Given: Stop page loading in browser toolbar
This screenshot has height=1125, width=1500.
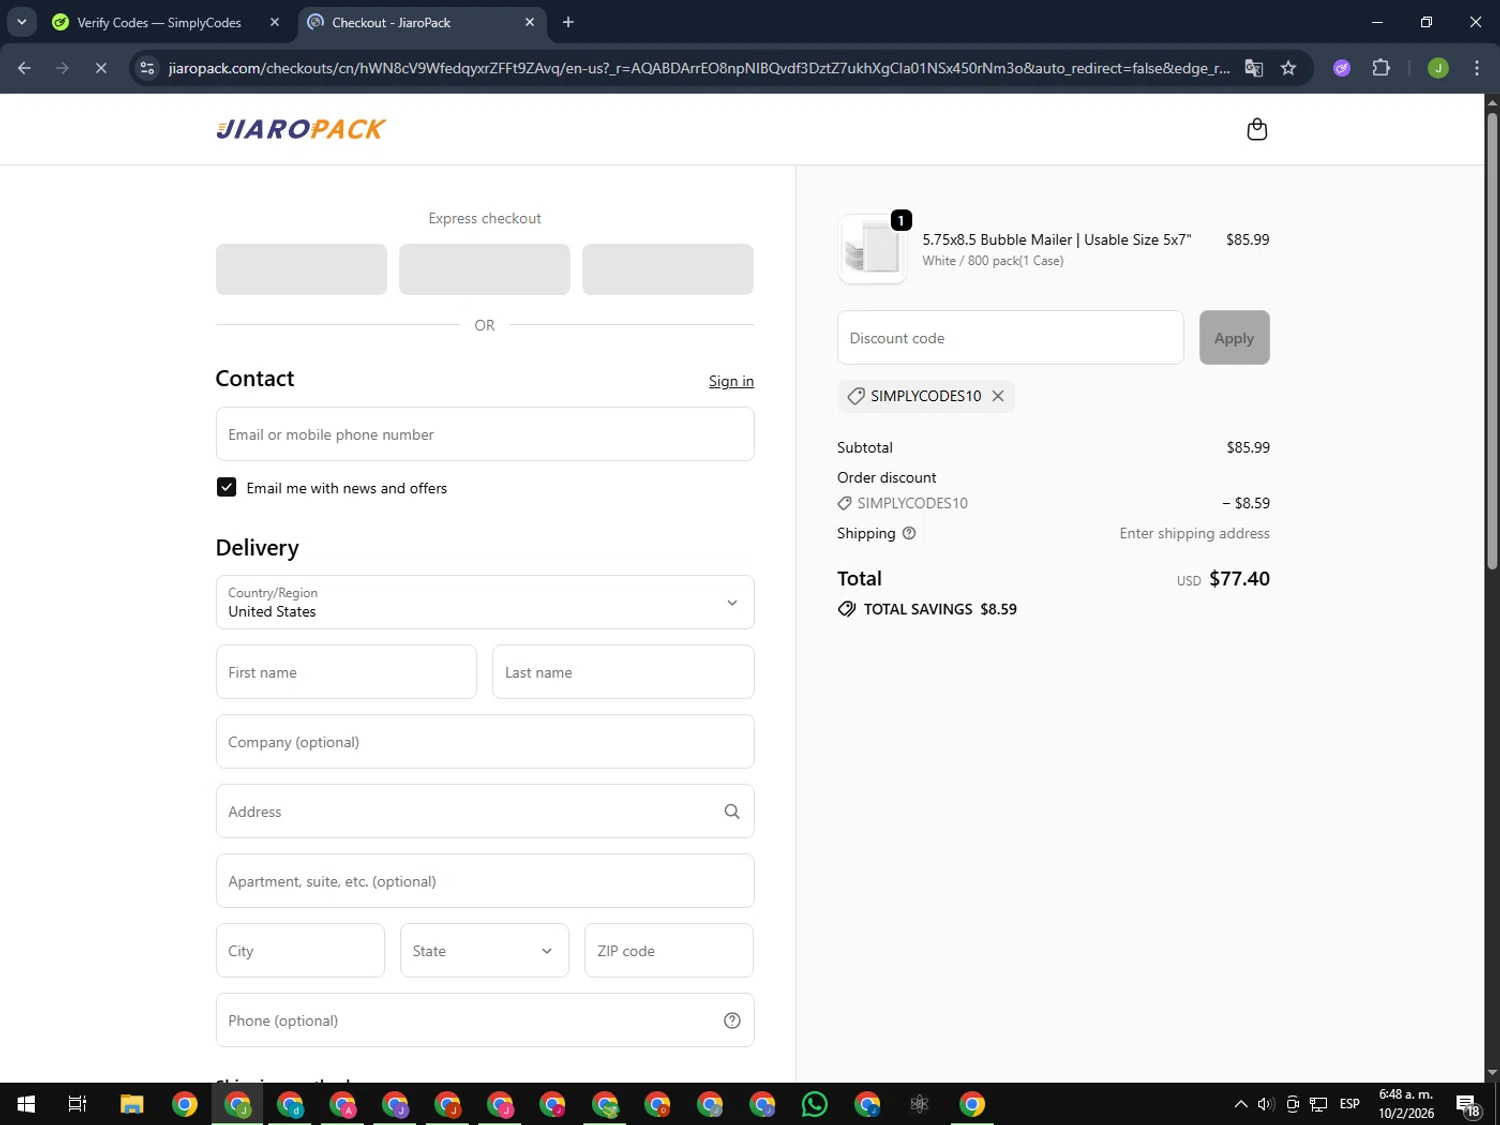Looking at the screenshot, I should coord(101,68).
